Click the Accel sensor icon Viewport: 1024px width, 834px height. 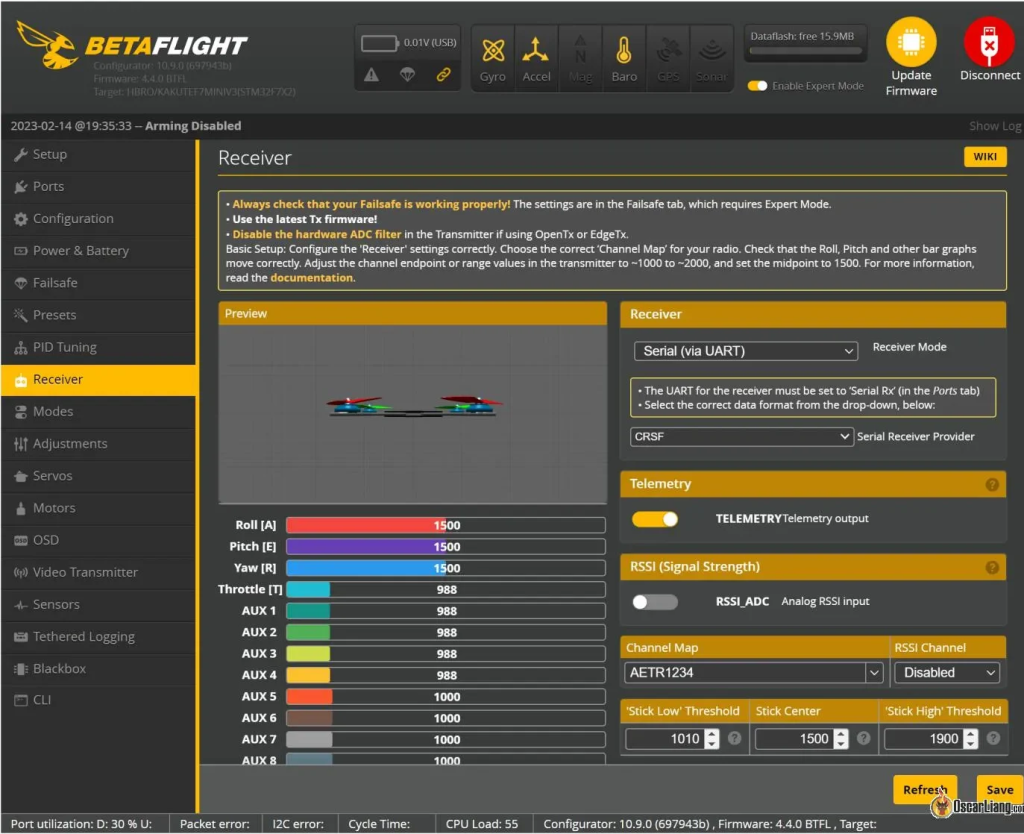(x=536, y=51)
